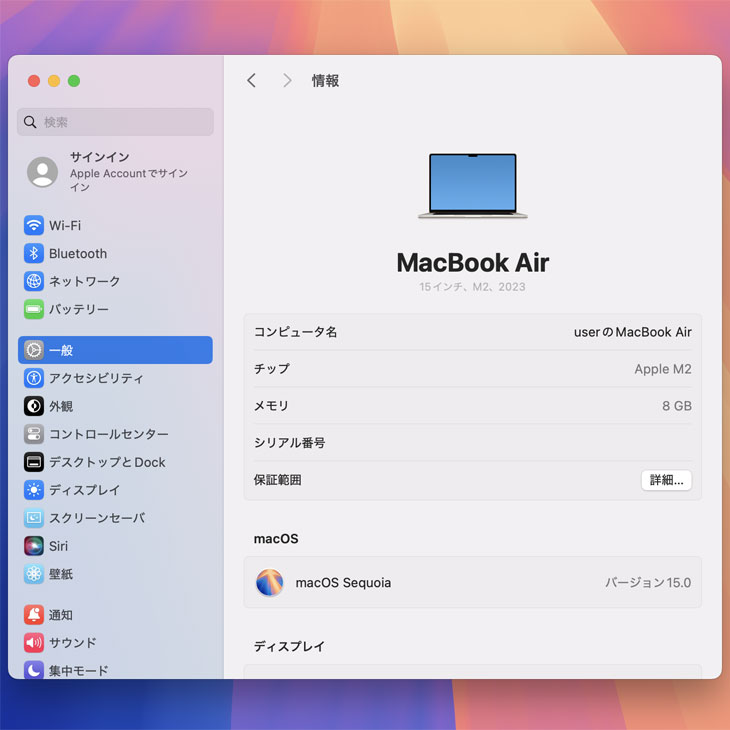Click the computer name userのMacBook Air
The height and width of the screenshot is (730, 730).
tap(632, 332)
